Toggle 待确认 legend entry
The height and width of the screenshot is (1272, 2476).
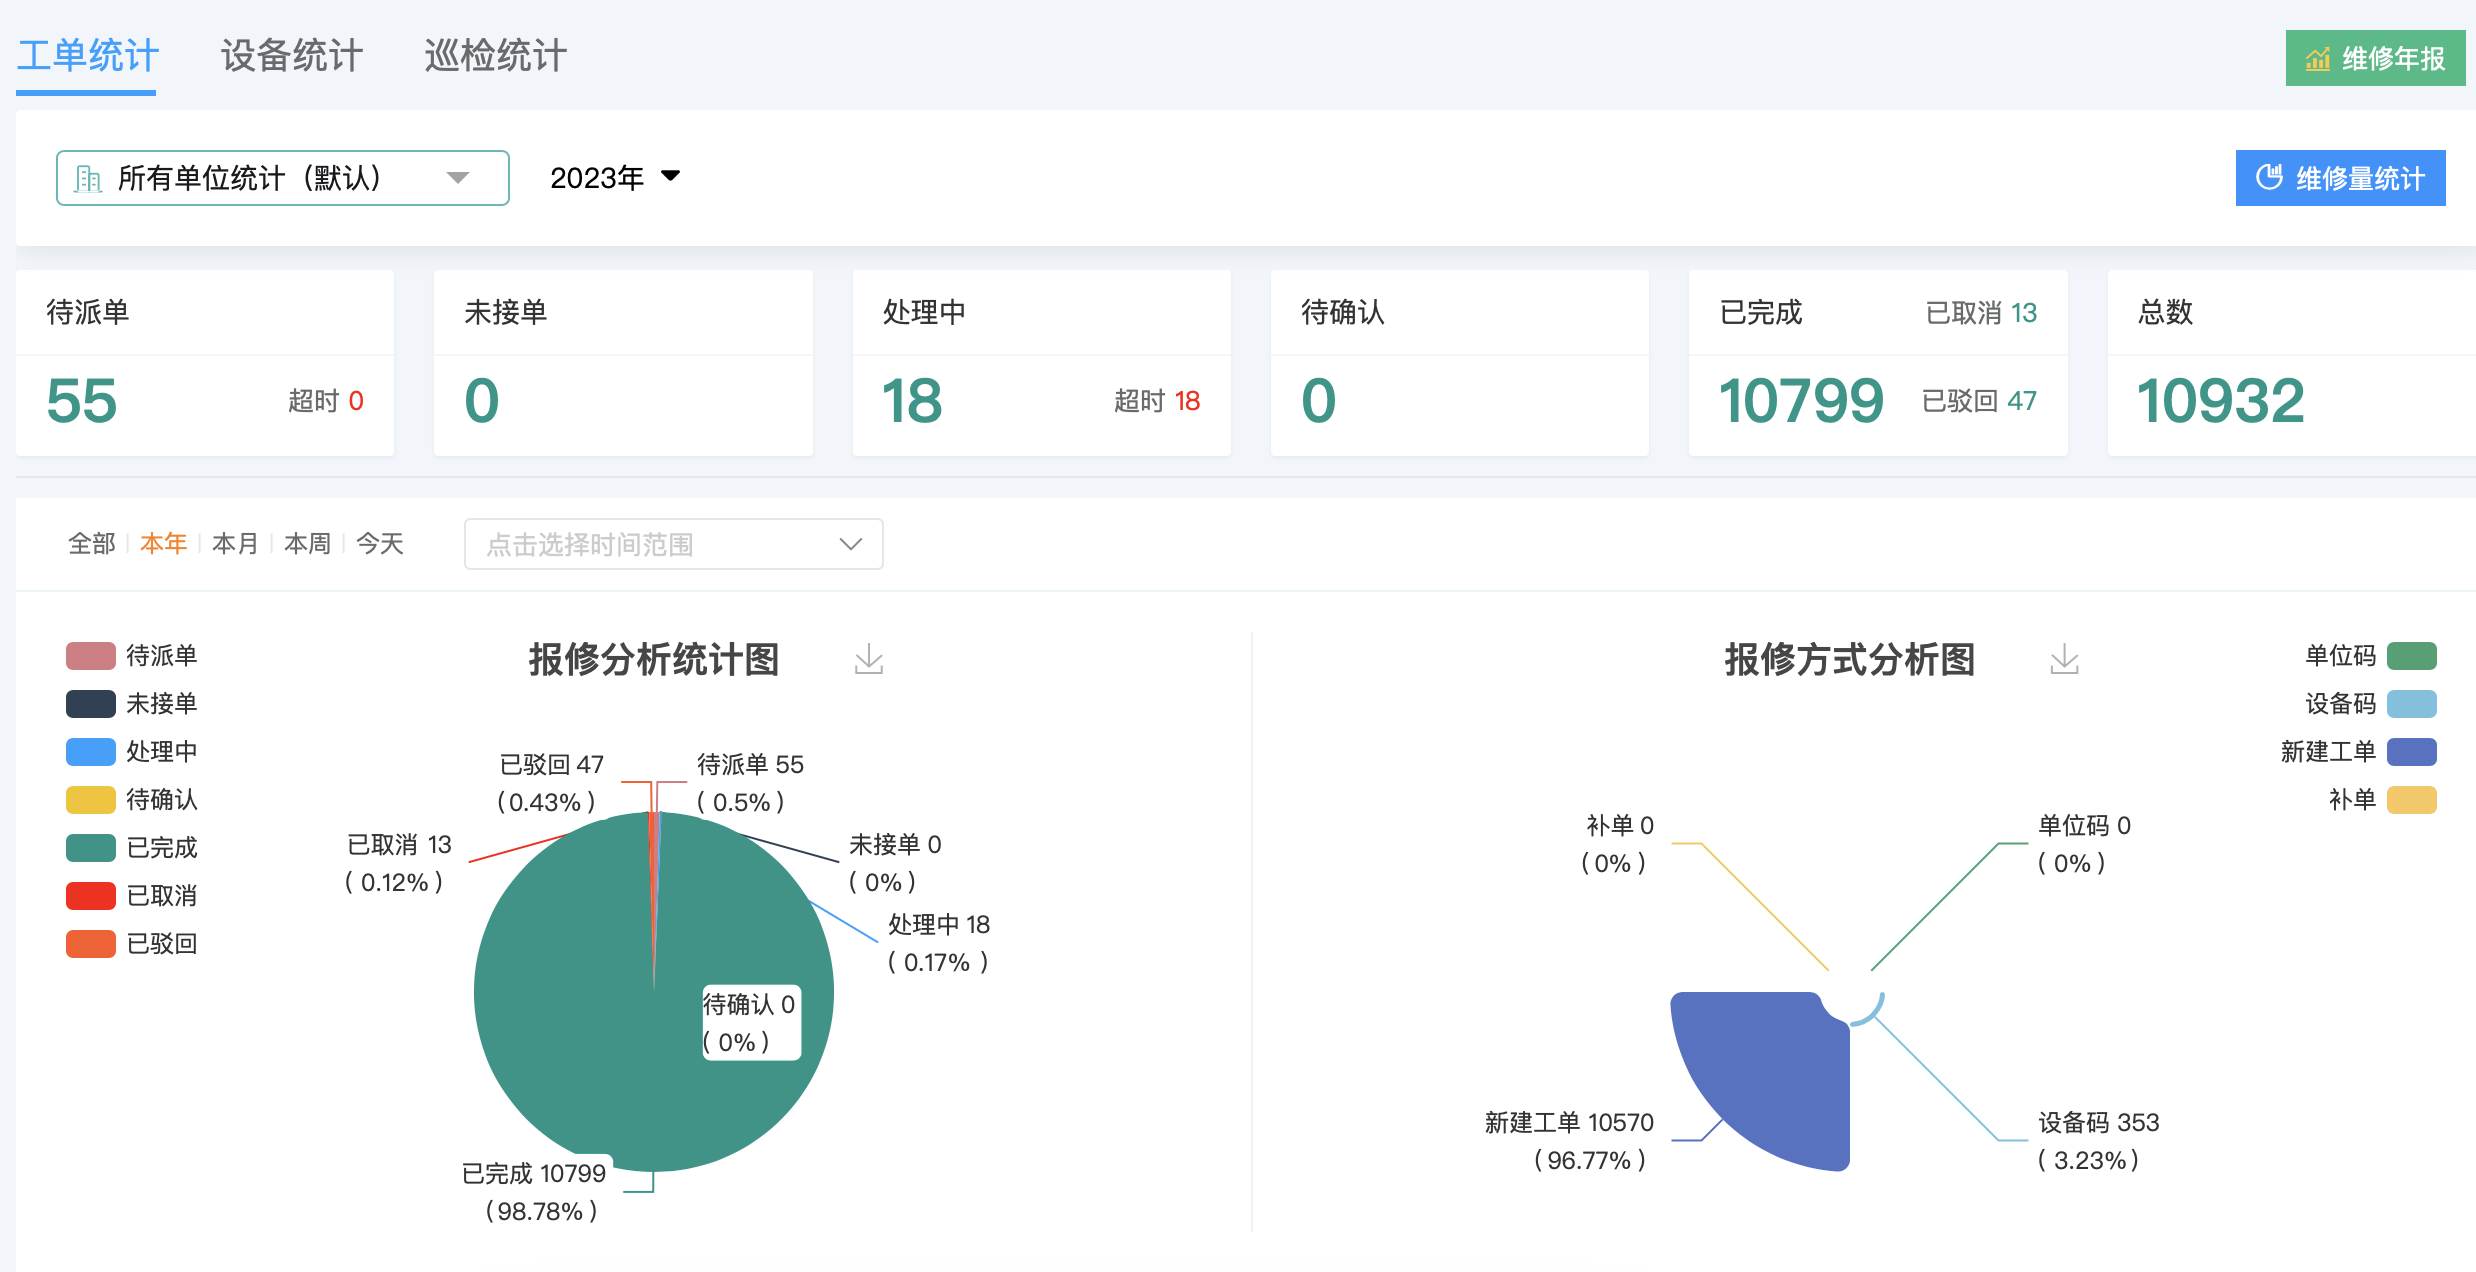coord(132,800)
